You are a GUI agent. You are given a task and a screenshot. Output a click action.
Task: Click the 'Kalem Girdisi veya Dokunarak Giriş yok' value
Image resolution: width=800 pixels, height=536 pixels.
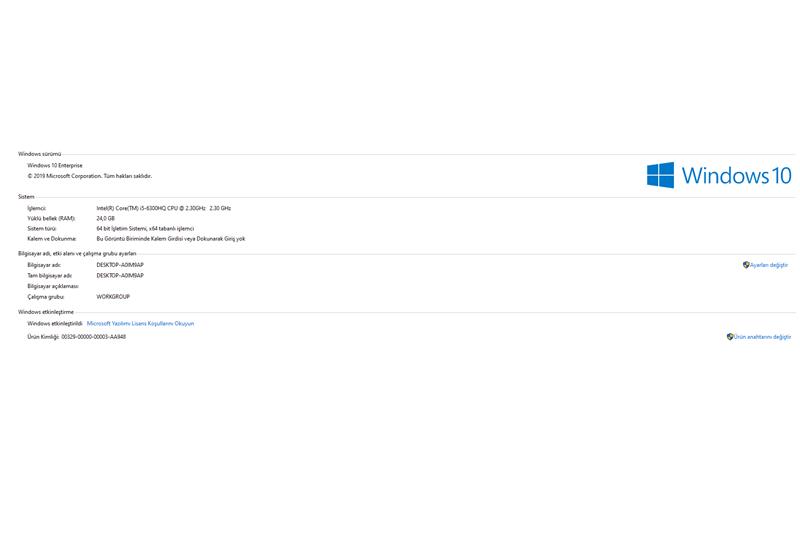pos(170,239)
